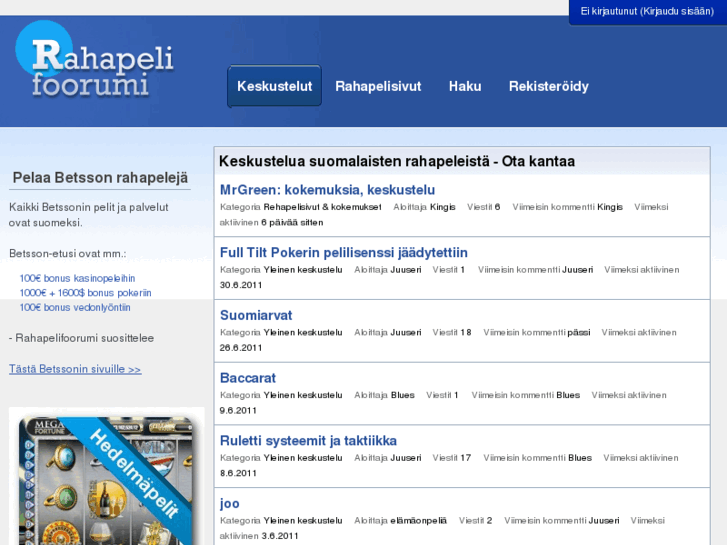Select category Rehapelisivut & kokemukset in MrGreen row
Image resolution: width=727 pixels, height=545 pixels.
pyautogui.click(x=323, y=207)
